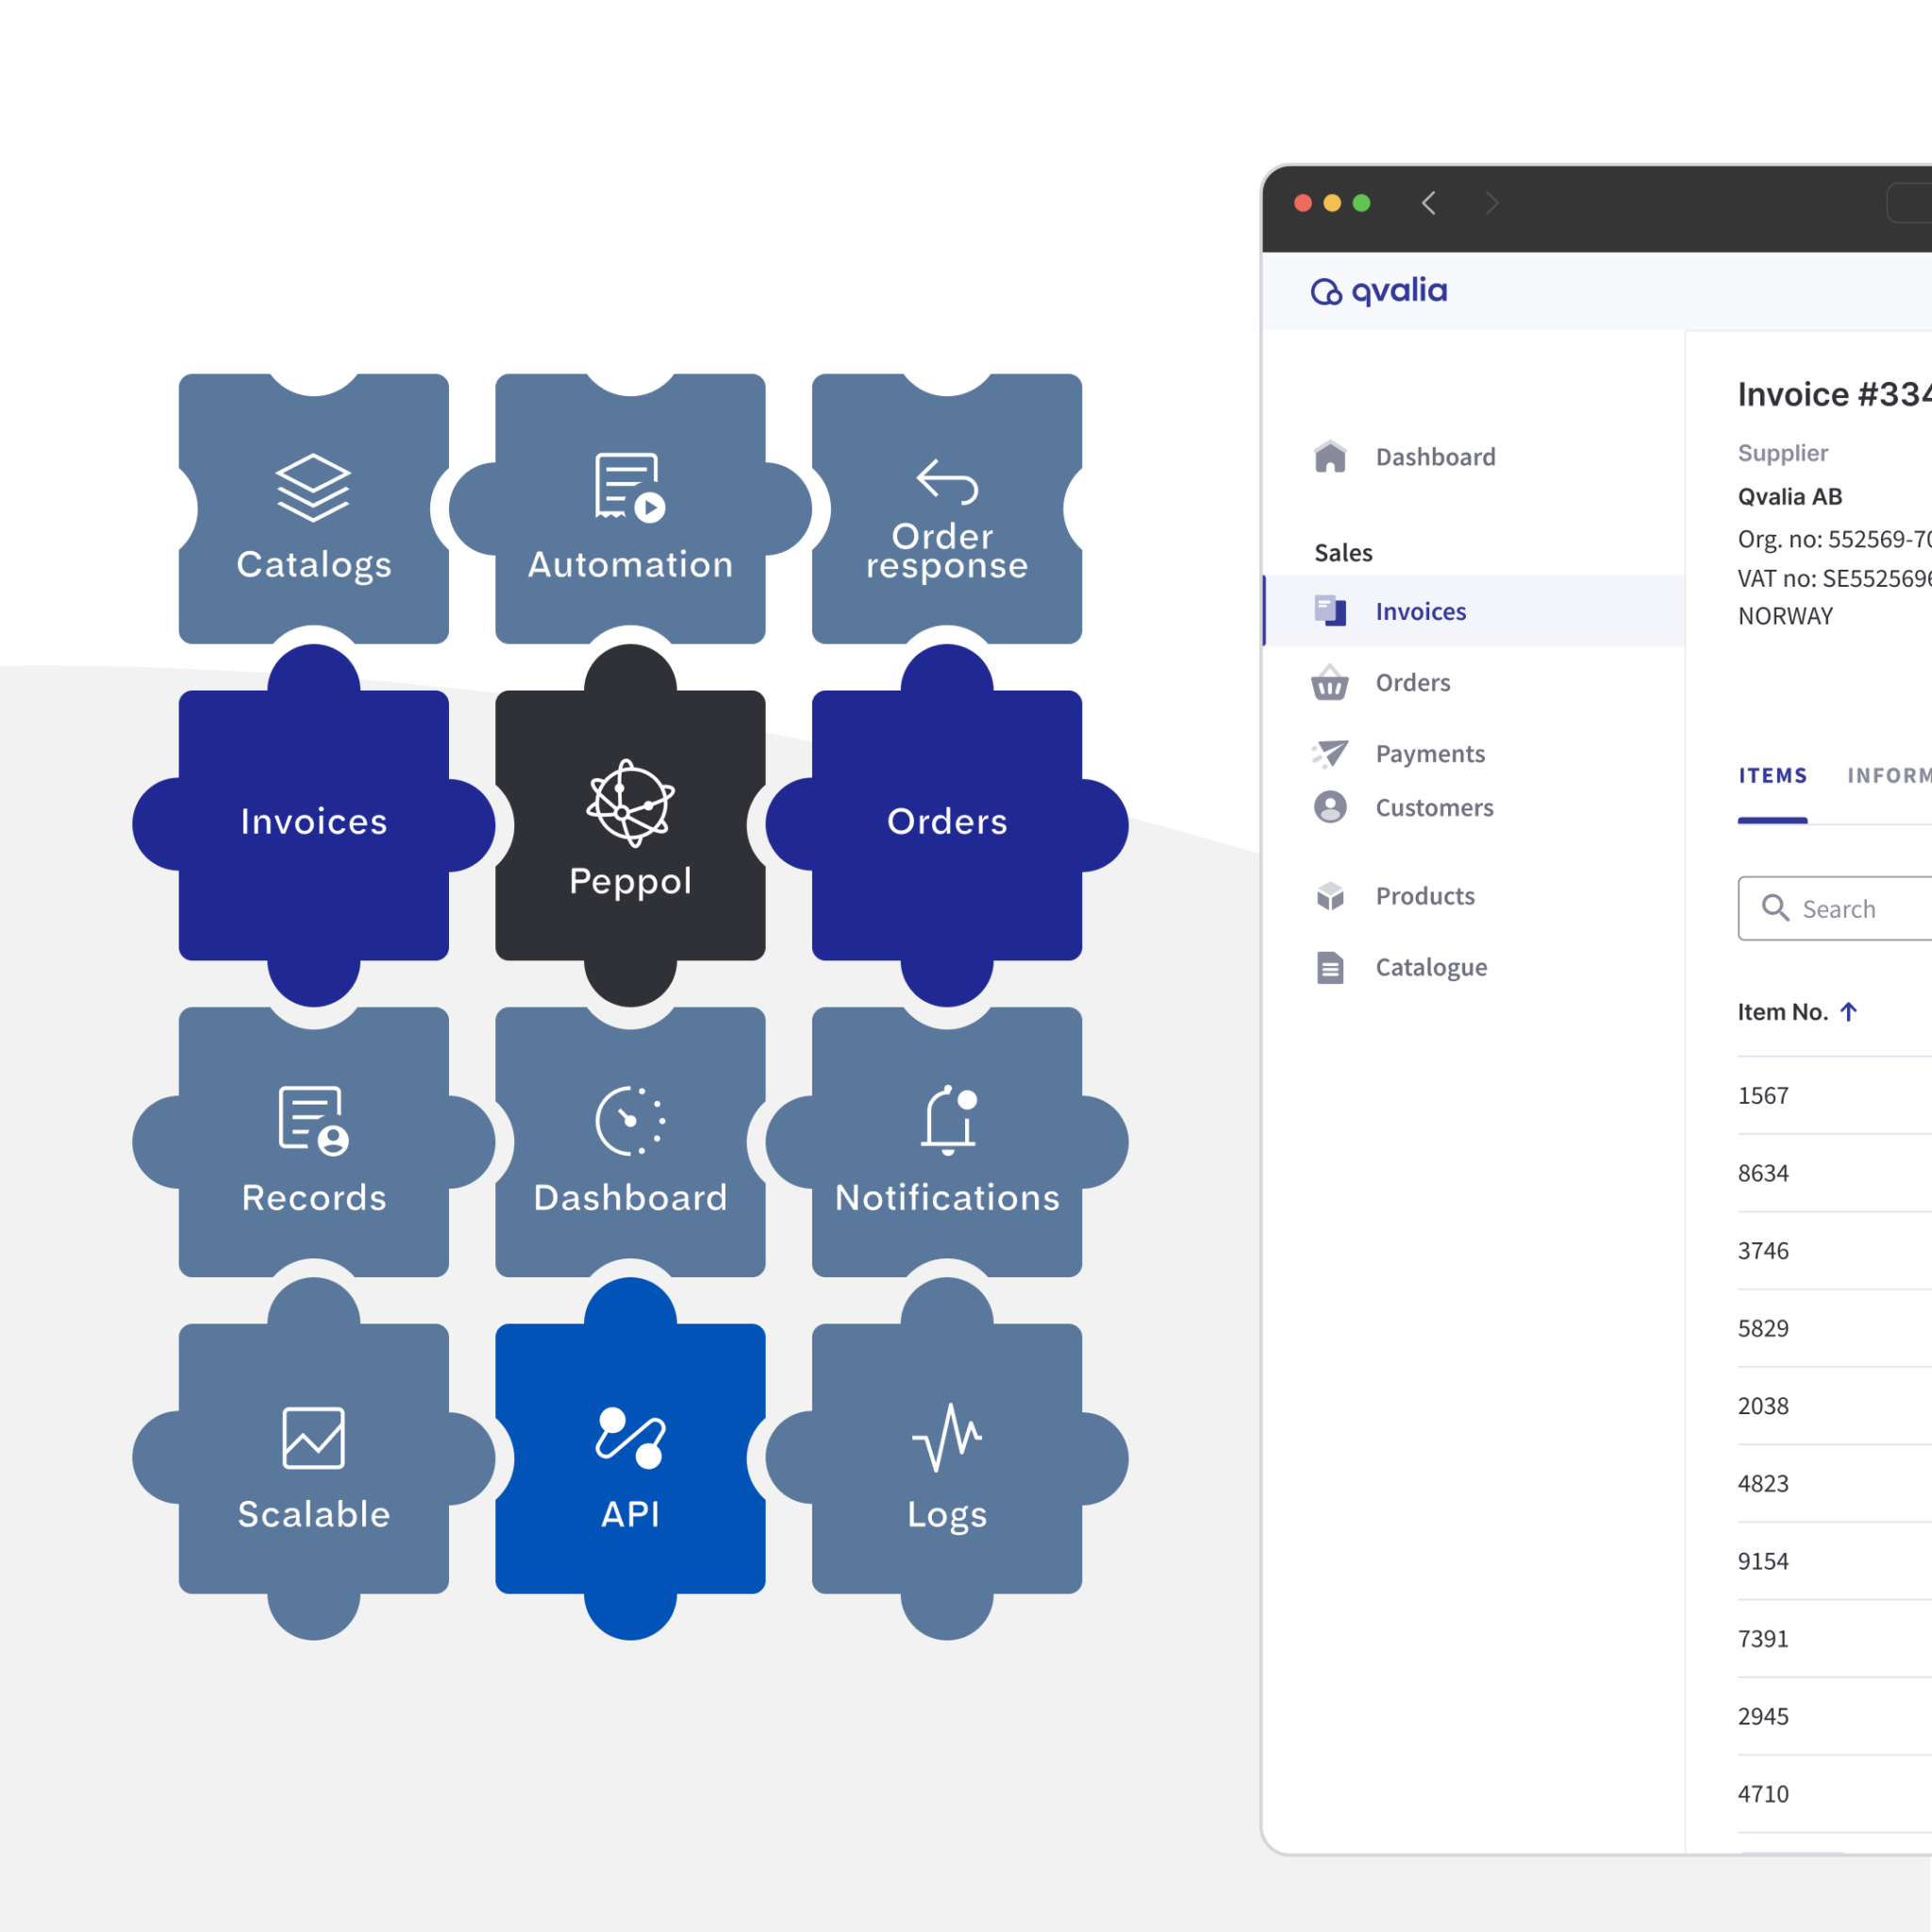The width and height of the screenshot is (1932, 1932).
Task: Click the Dashboard home icon in the sidebar
Action: click(x=1330, y=456)
